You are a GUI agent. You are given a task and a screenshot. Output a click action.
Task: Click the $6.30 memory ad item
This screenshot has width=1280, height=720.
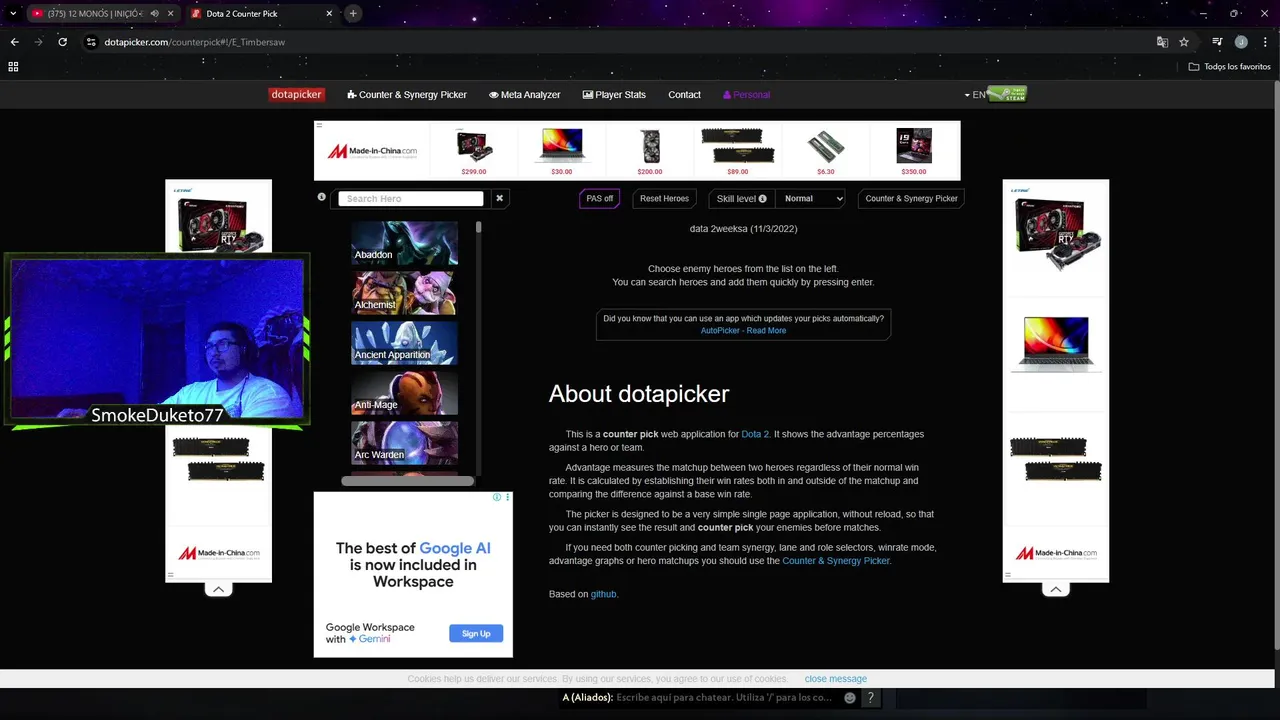pos(826,151)
